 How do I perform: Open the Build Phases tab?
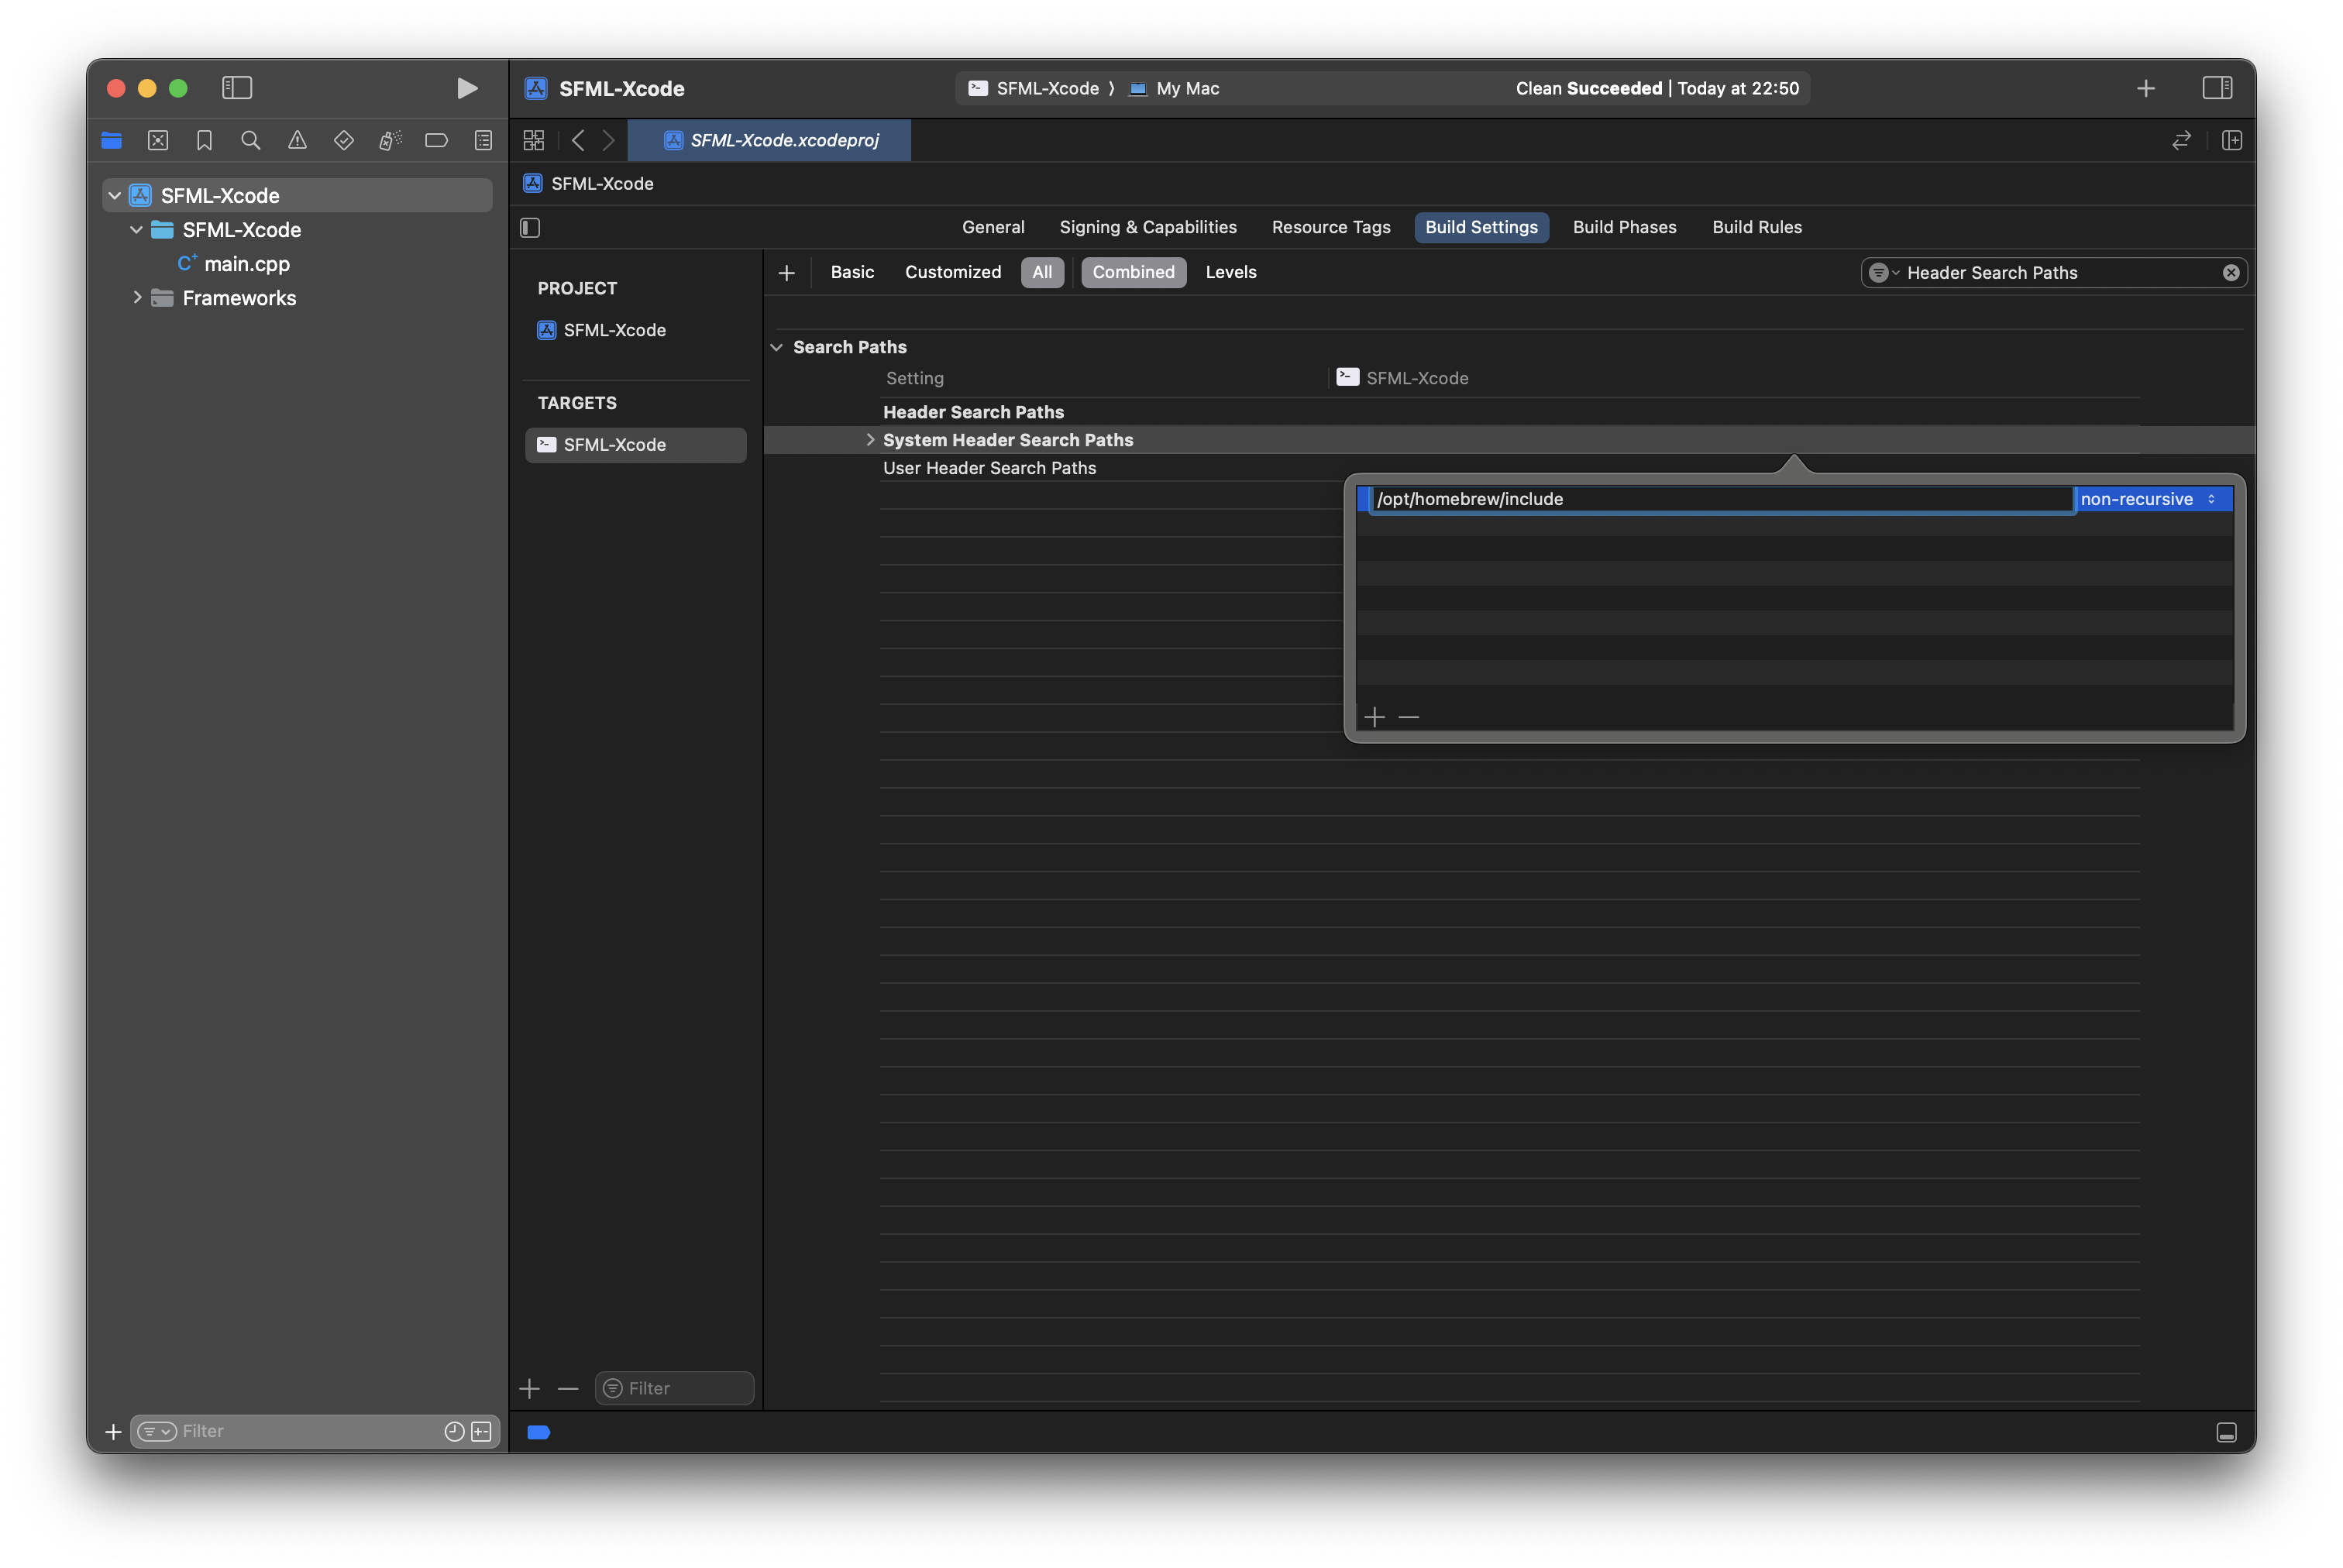coord(1624,227)
